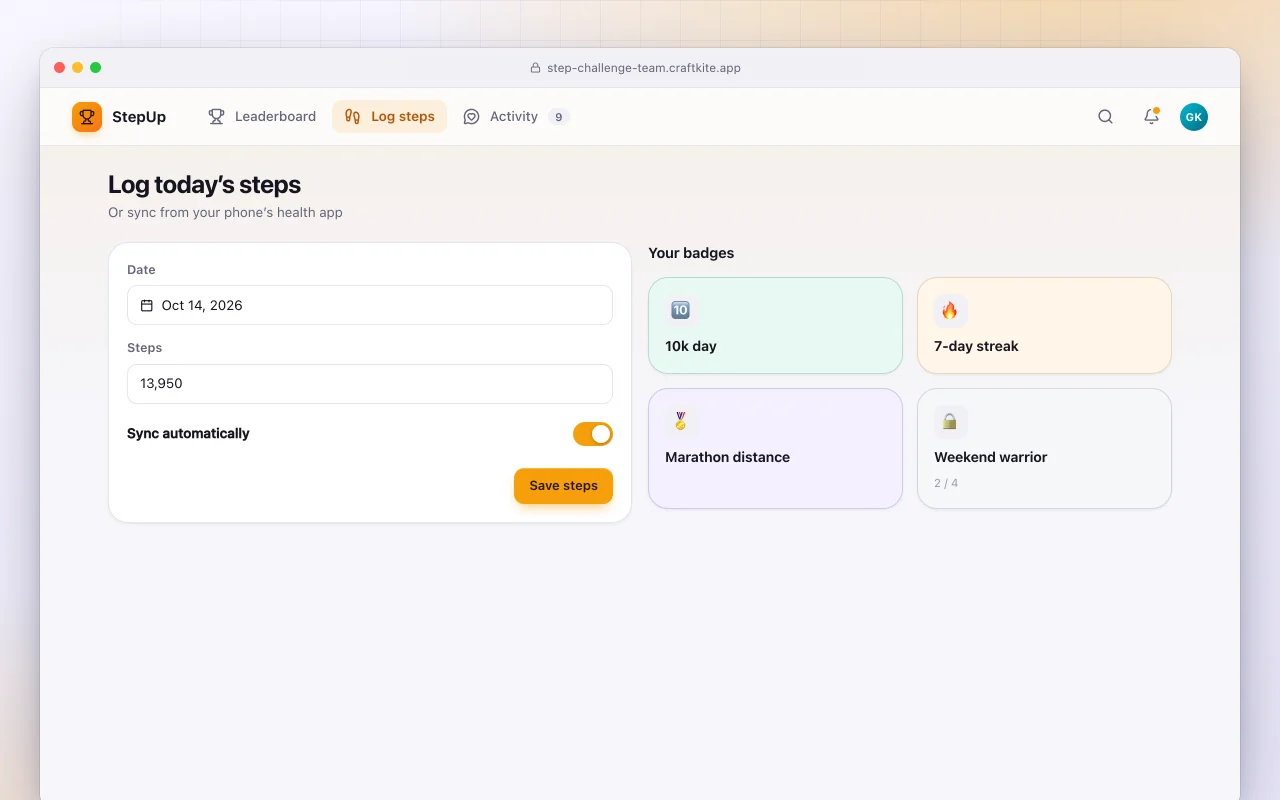Save the steps with Save steps button
1280x800 pixels.
pos(563,486)
